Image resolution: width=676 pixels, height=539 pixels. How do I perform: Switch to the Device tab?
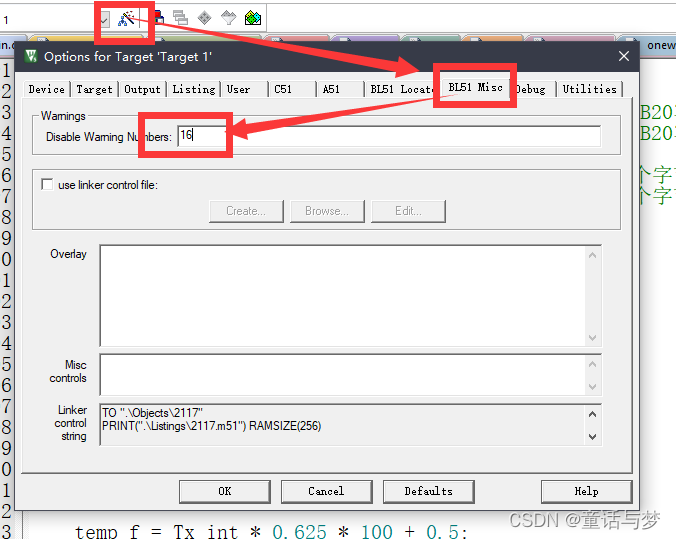coord(47,89)
